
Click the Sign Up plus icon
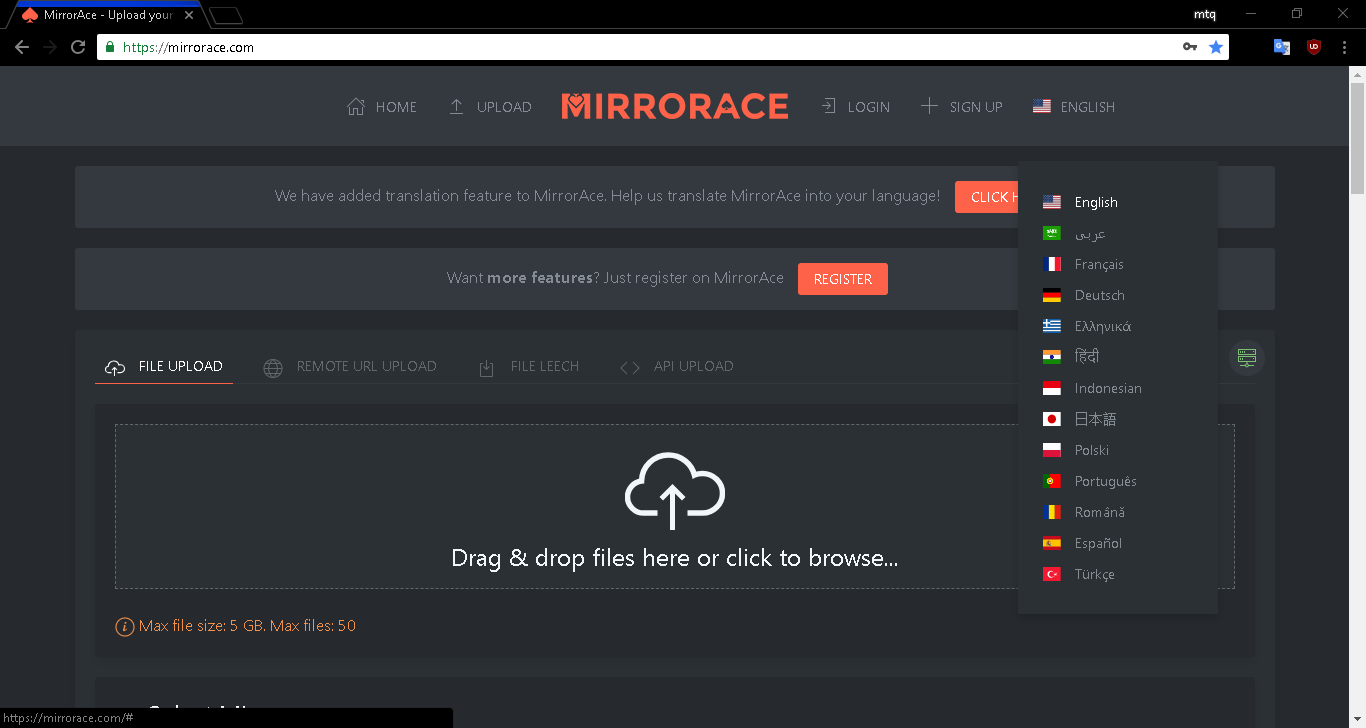(x=929, y=106)
